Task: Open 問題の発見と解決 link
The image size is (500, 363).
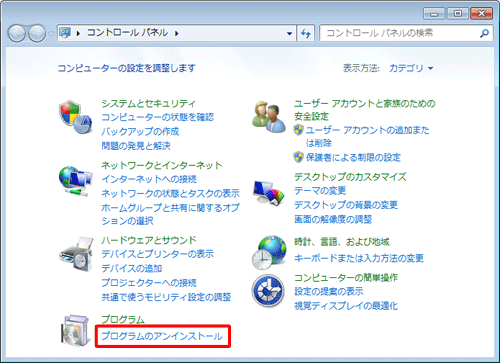Action: 136,146
